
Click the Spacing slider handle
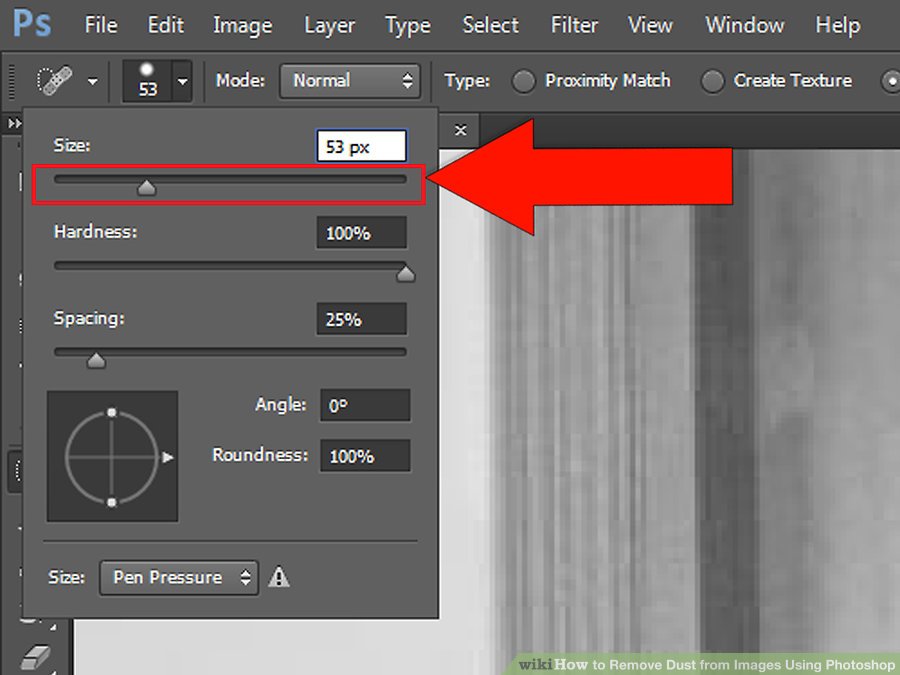96,360
